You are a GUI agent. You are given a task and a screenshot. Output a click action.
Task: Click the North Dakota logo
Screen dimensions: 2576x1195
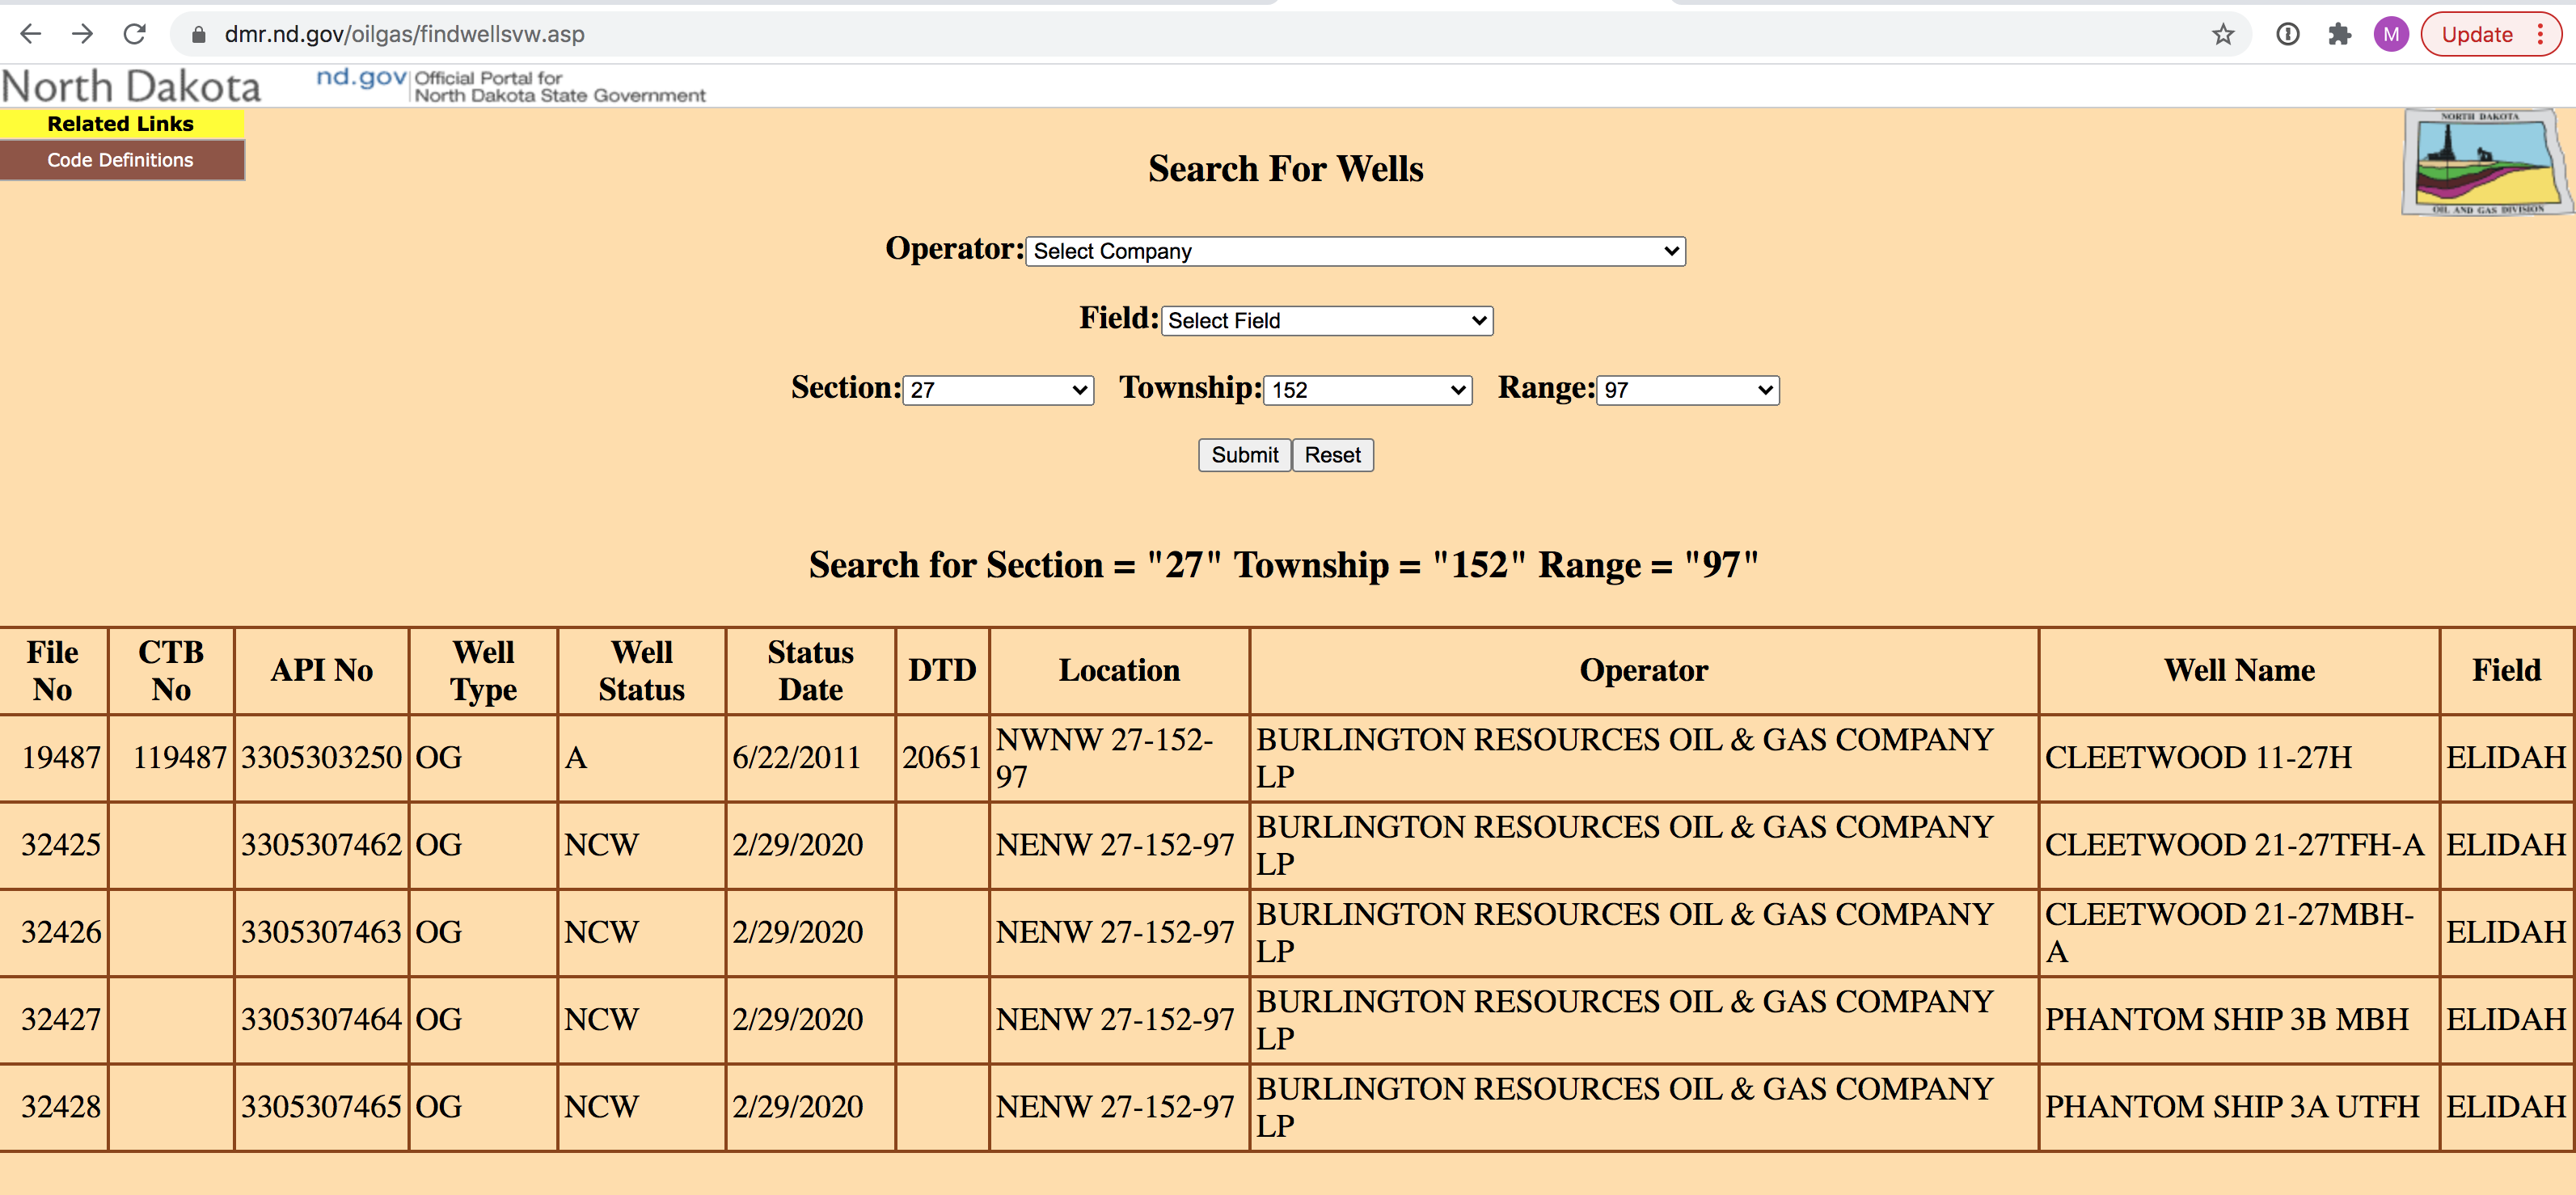pos(131,87)
